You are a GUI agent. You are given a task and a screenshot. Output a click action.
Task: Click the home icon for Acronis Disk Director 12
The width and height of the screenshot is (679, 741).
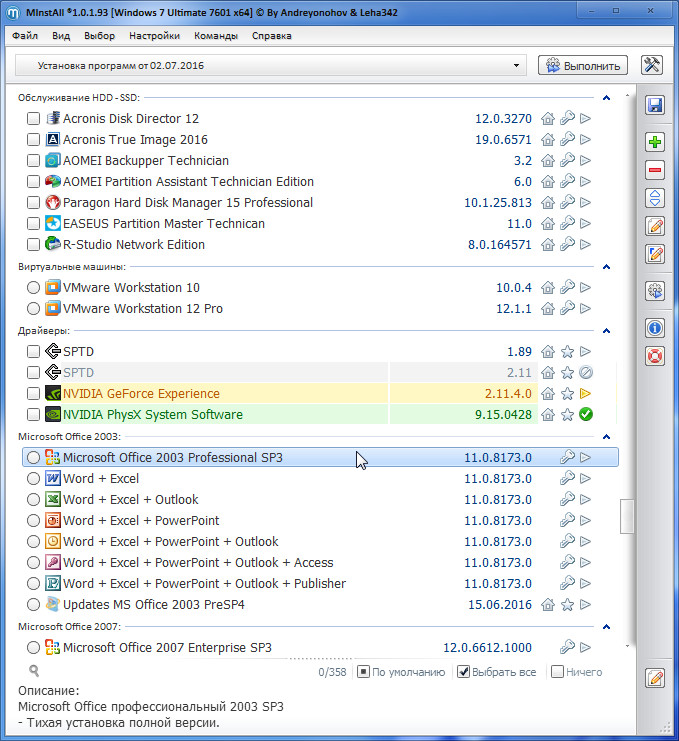coord(548,118)
